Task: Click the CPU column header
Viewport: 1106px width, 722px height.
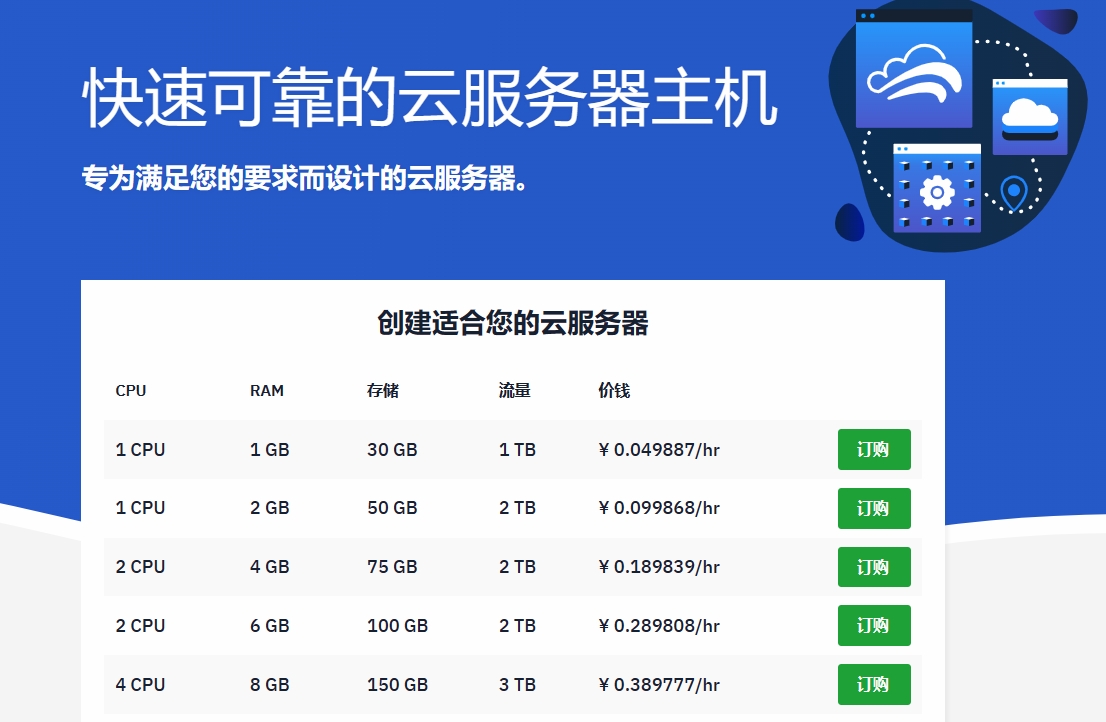Action: point(131,391)
